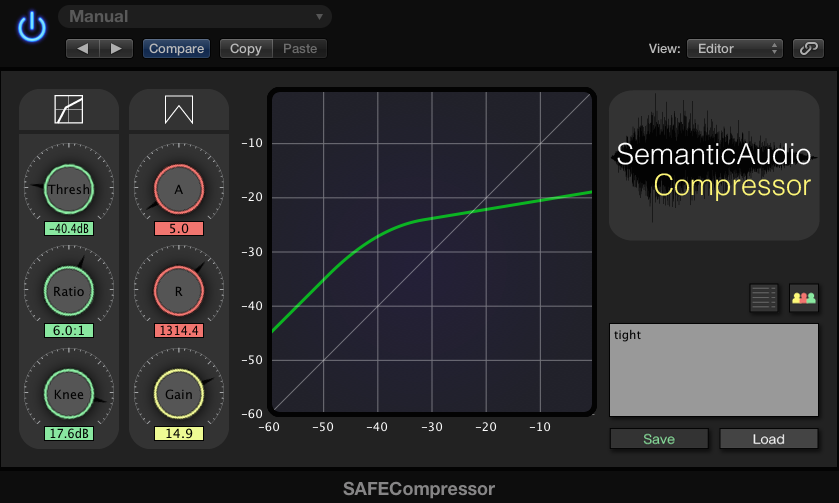Select the 14.9 gain value field

[179, 433]
